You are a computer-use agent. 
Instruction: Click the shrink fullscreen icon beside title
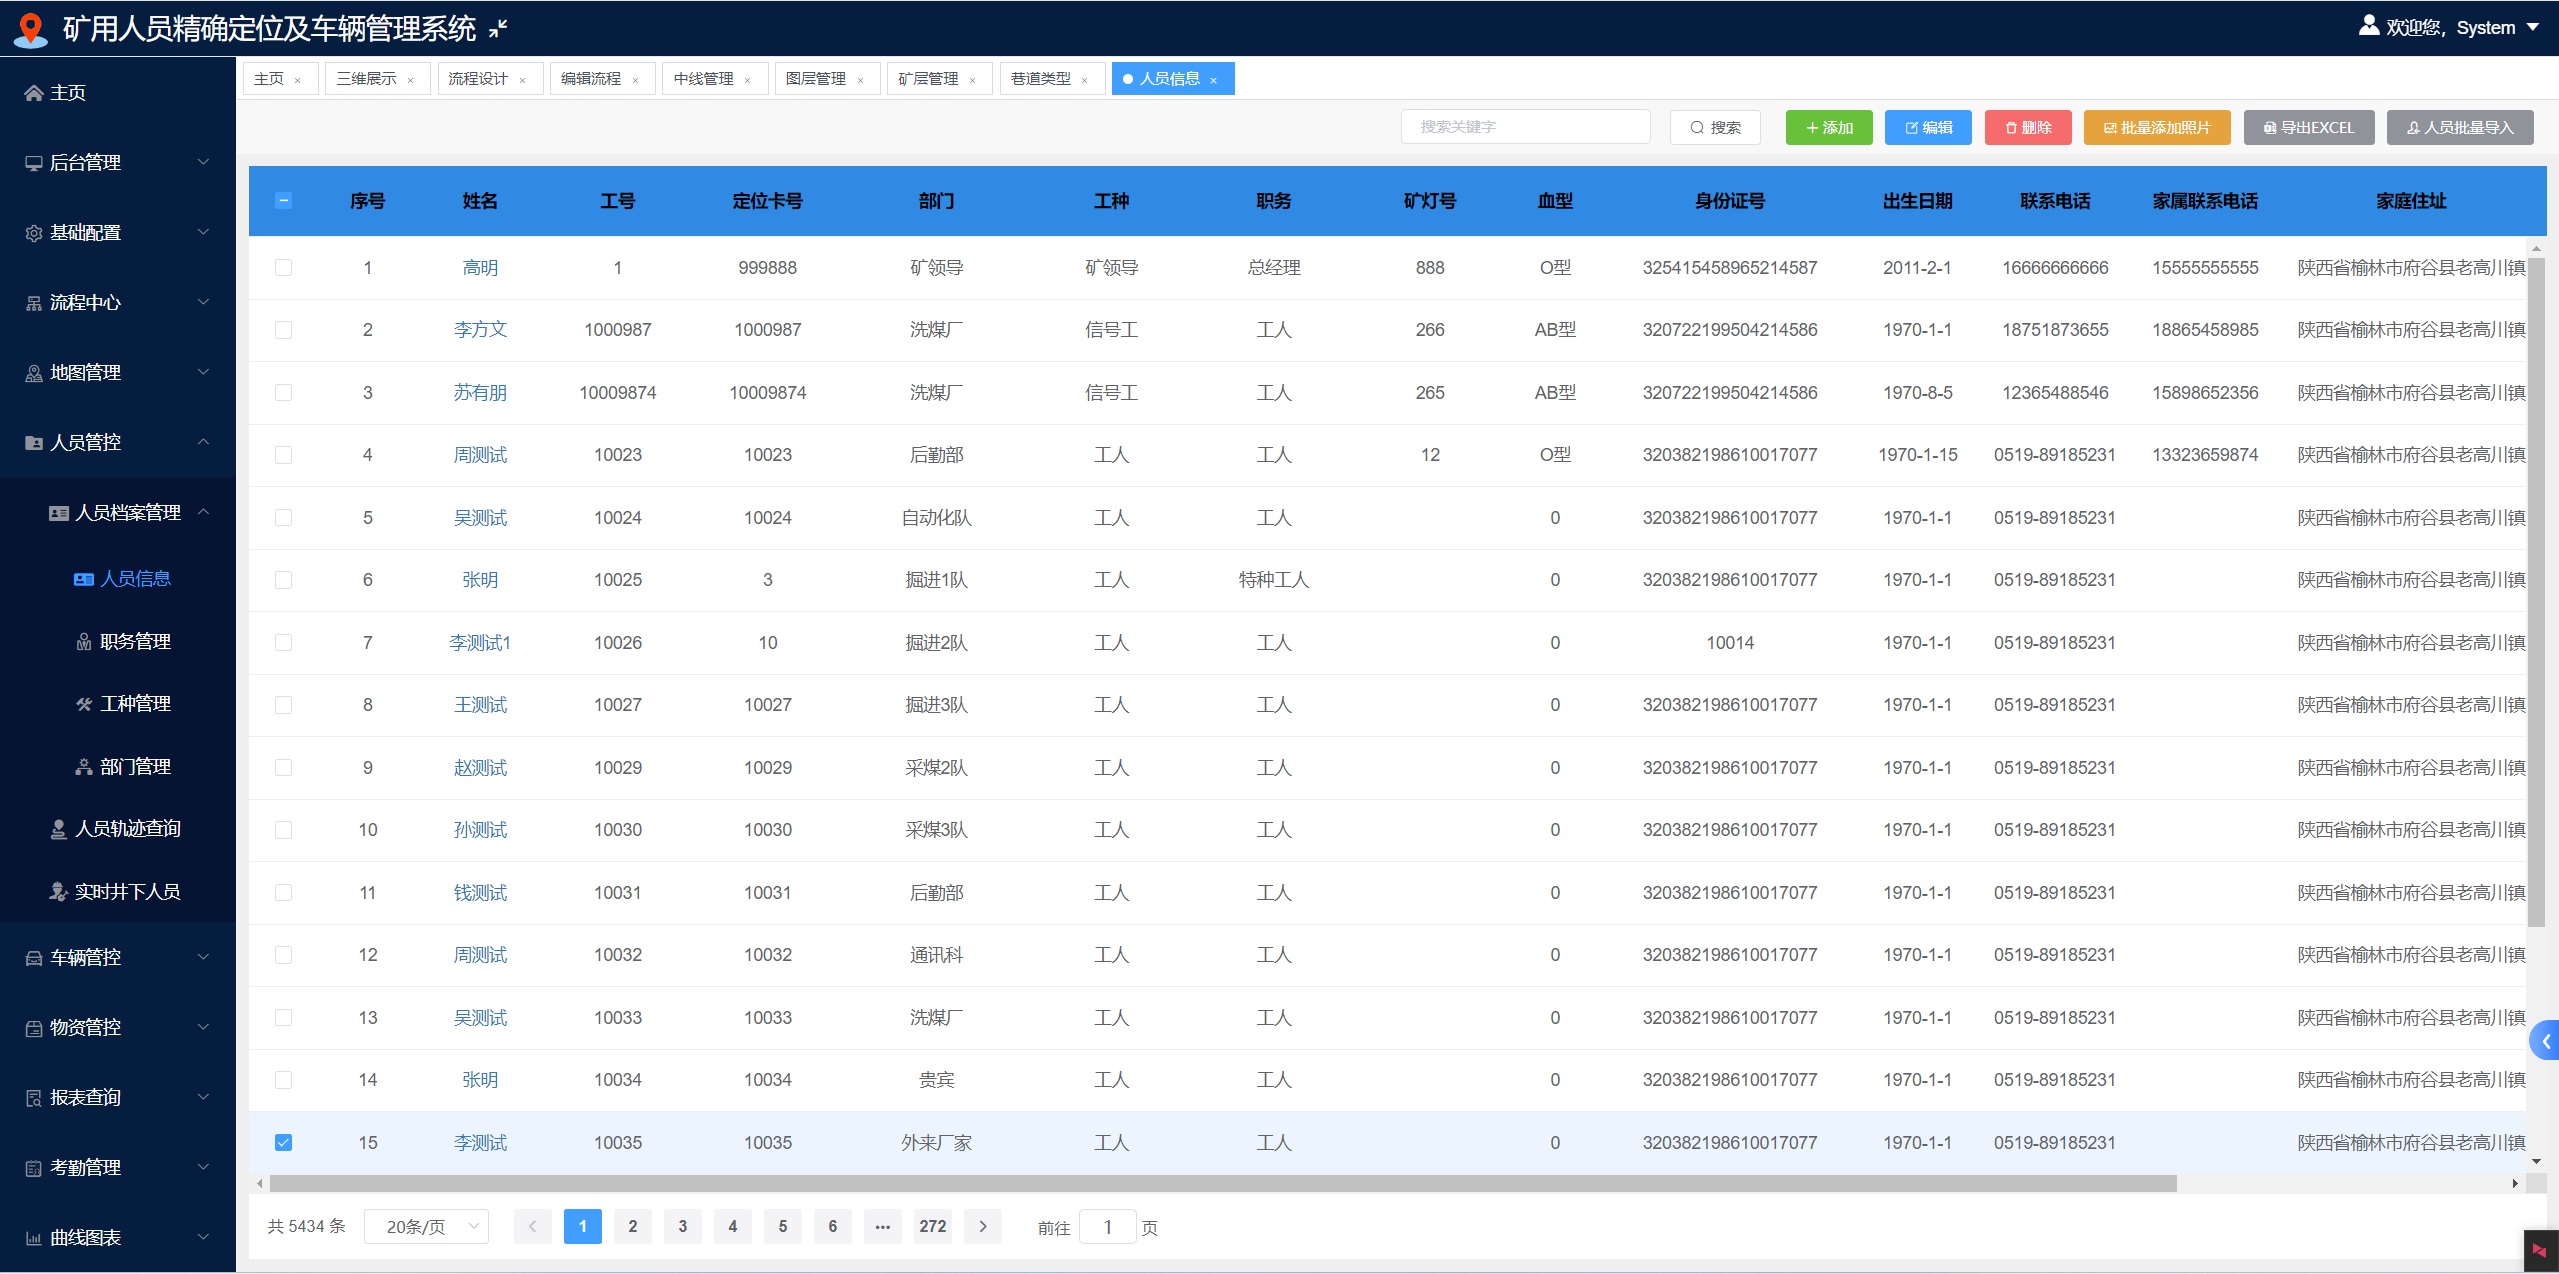[x=498, y=29]
